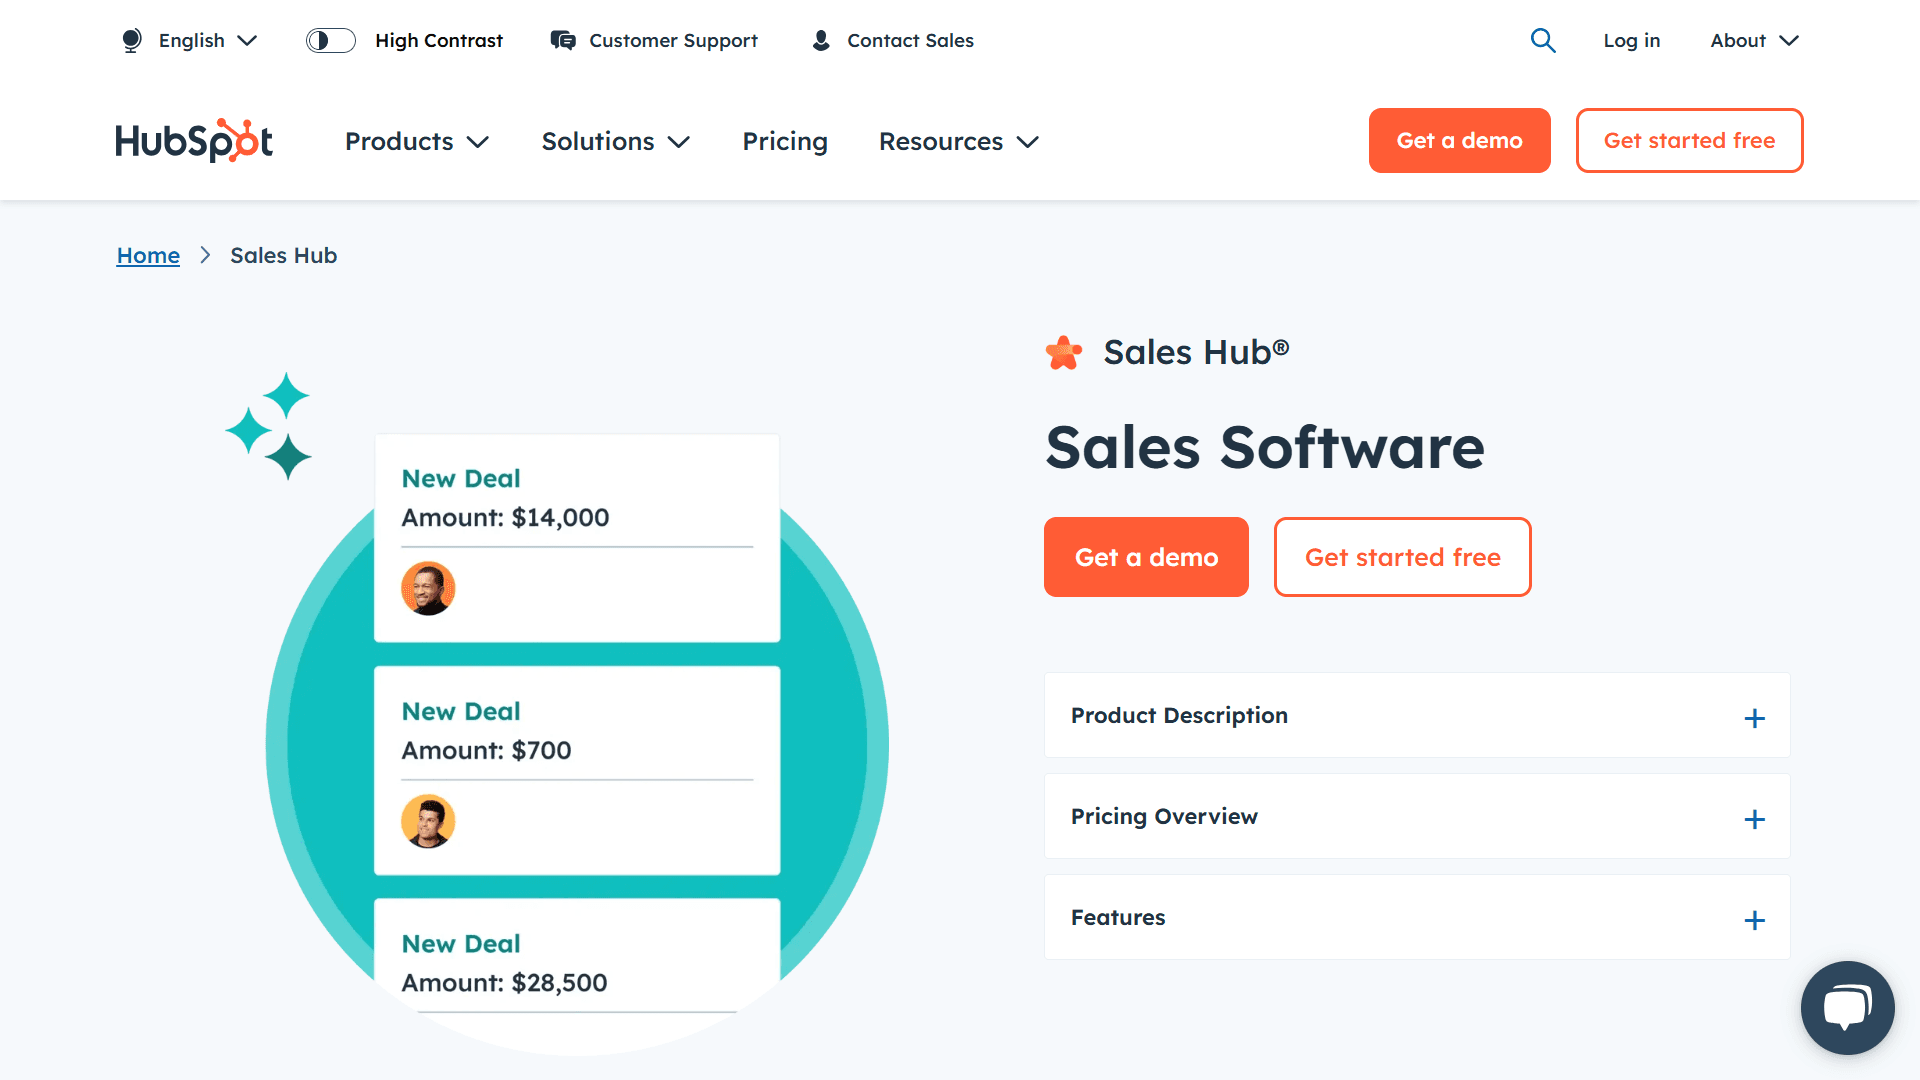Click the search magnifier icon
1920x1080 pixels.
pyautogui.click(x=1543, y=41)
